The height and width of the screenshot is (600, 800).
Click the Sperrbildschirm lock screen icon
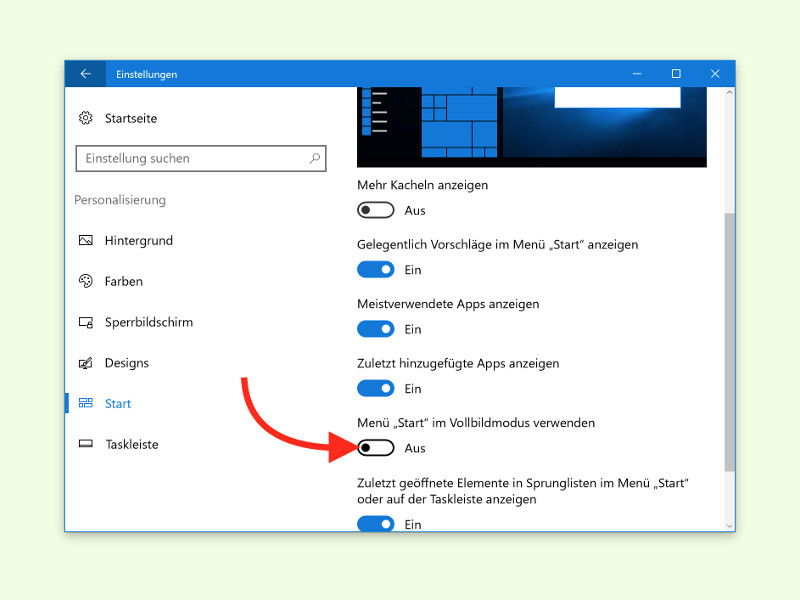coord(86,322)
